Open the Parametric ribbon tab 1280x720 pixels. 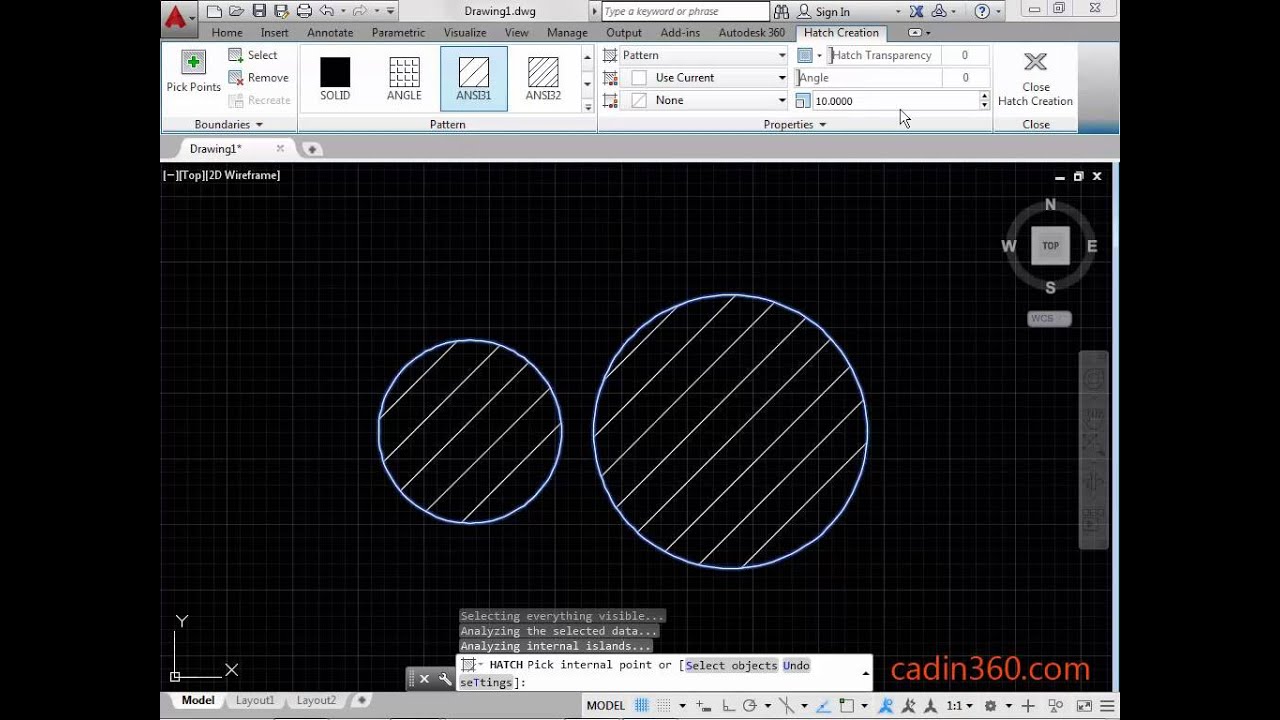tap(398, 33)
